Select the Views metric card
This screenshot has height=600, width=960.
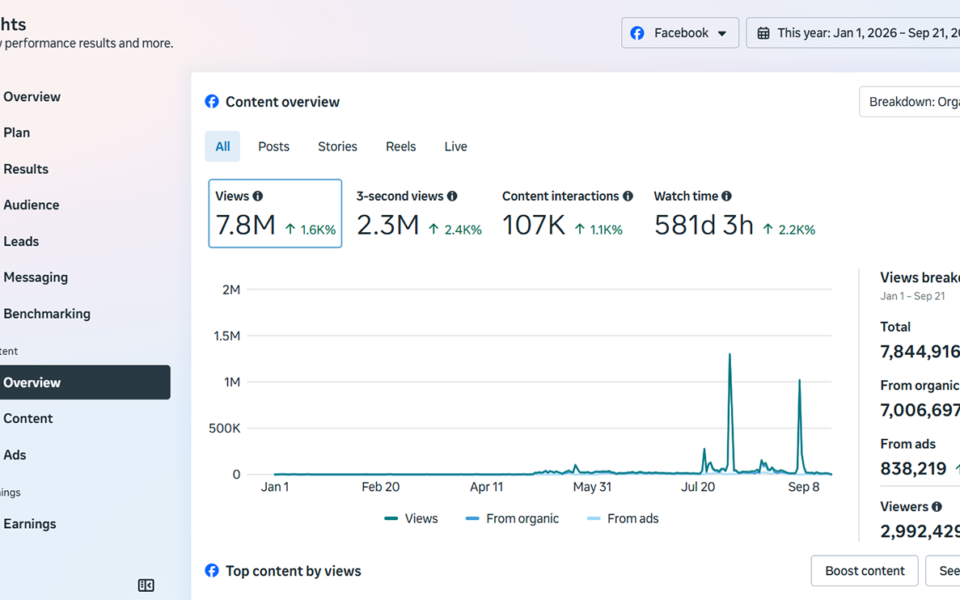pyautogui.click(x=275, y=214)
